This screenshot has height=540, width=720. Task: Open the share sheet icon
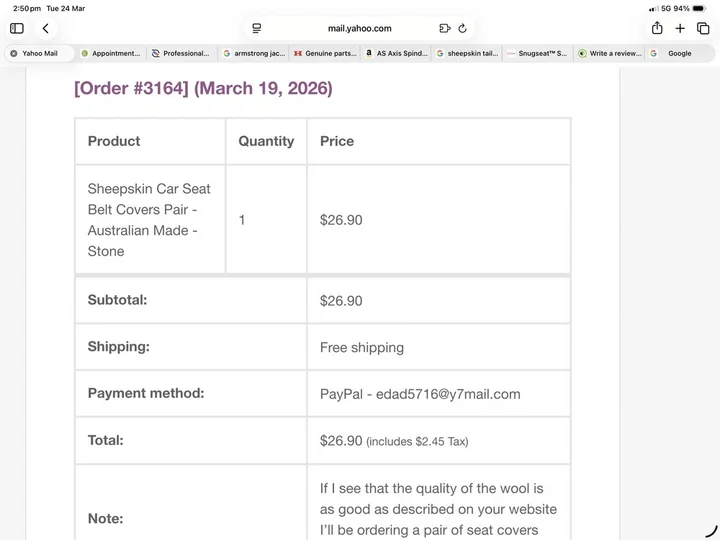pos(657,28)
